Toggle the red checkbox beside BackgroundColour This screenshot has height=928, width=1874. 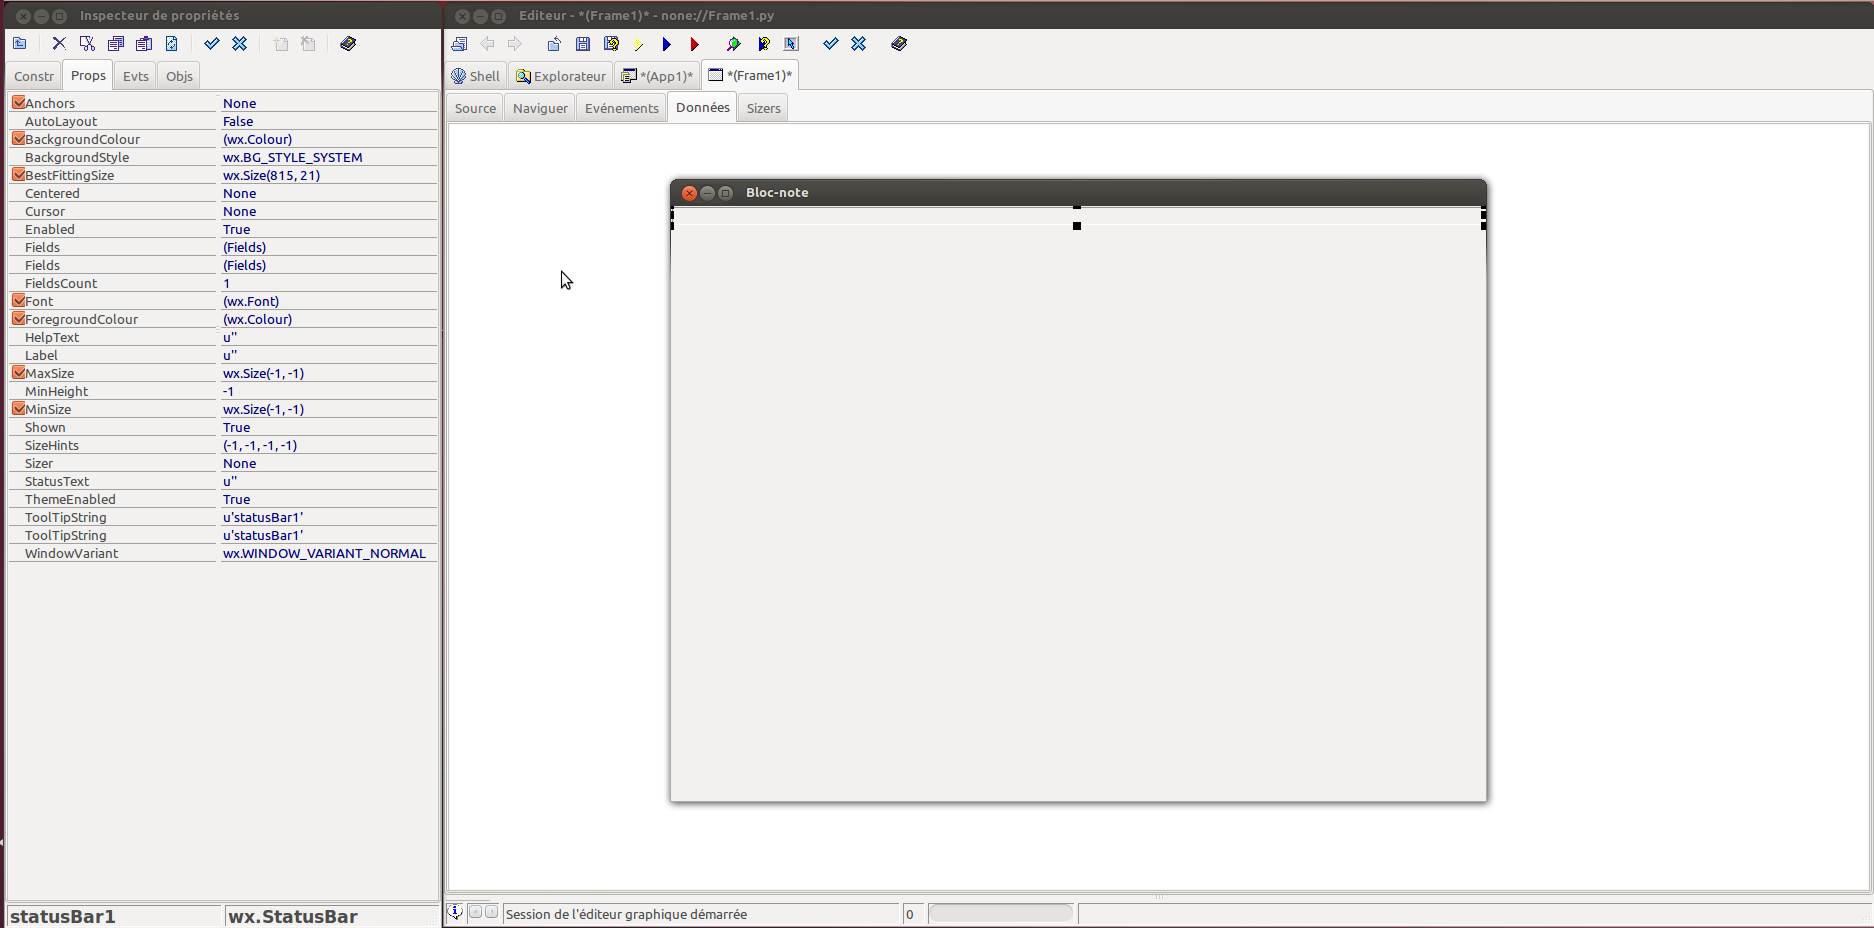tap(18, 139)
